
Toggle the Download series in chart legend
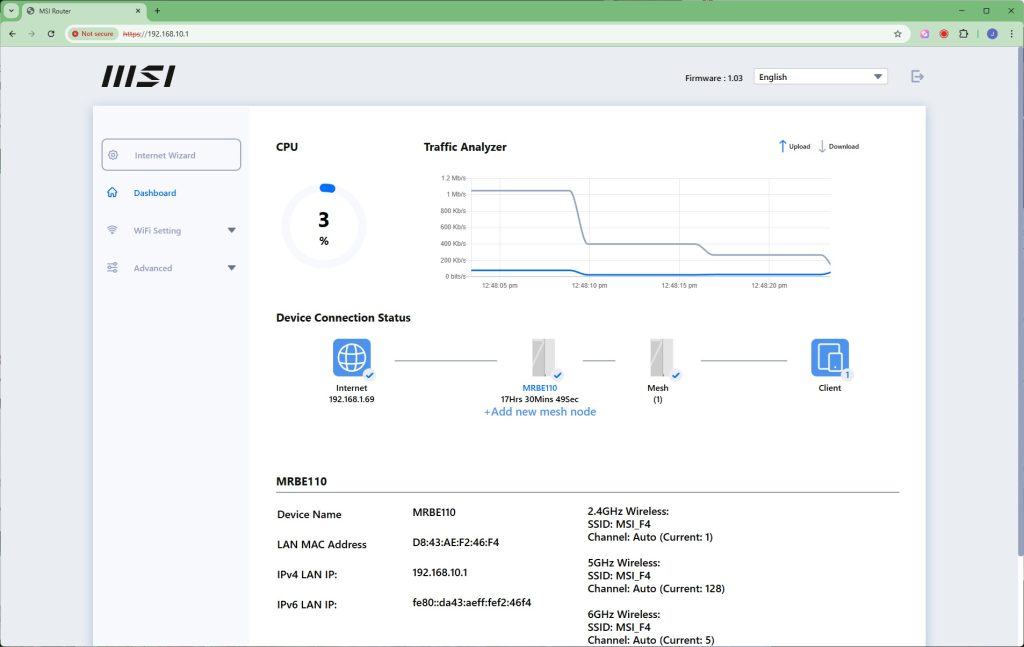838,146
